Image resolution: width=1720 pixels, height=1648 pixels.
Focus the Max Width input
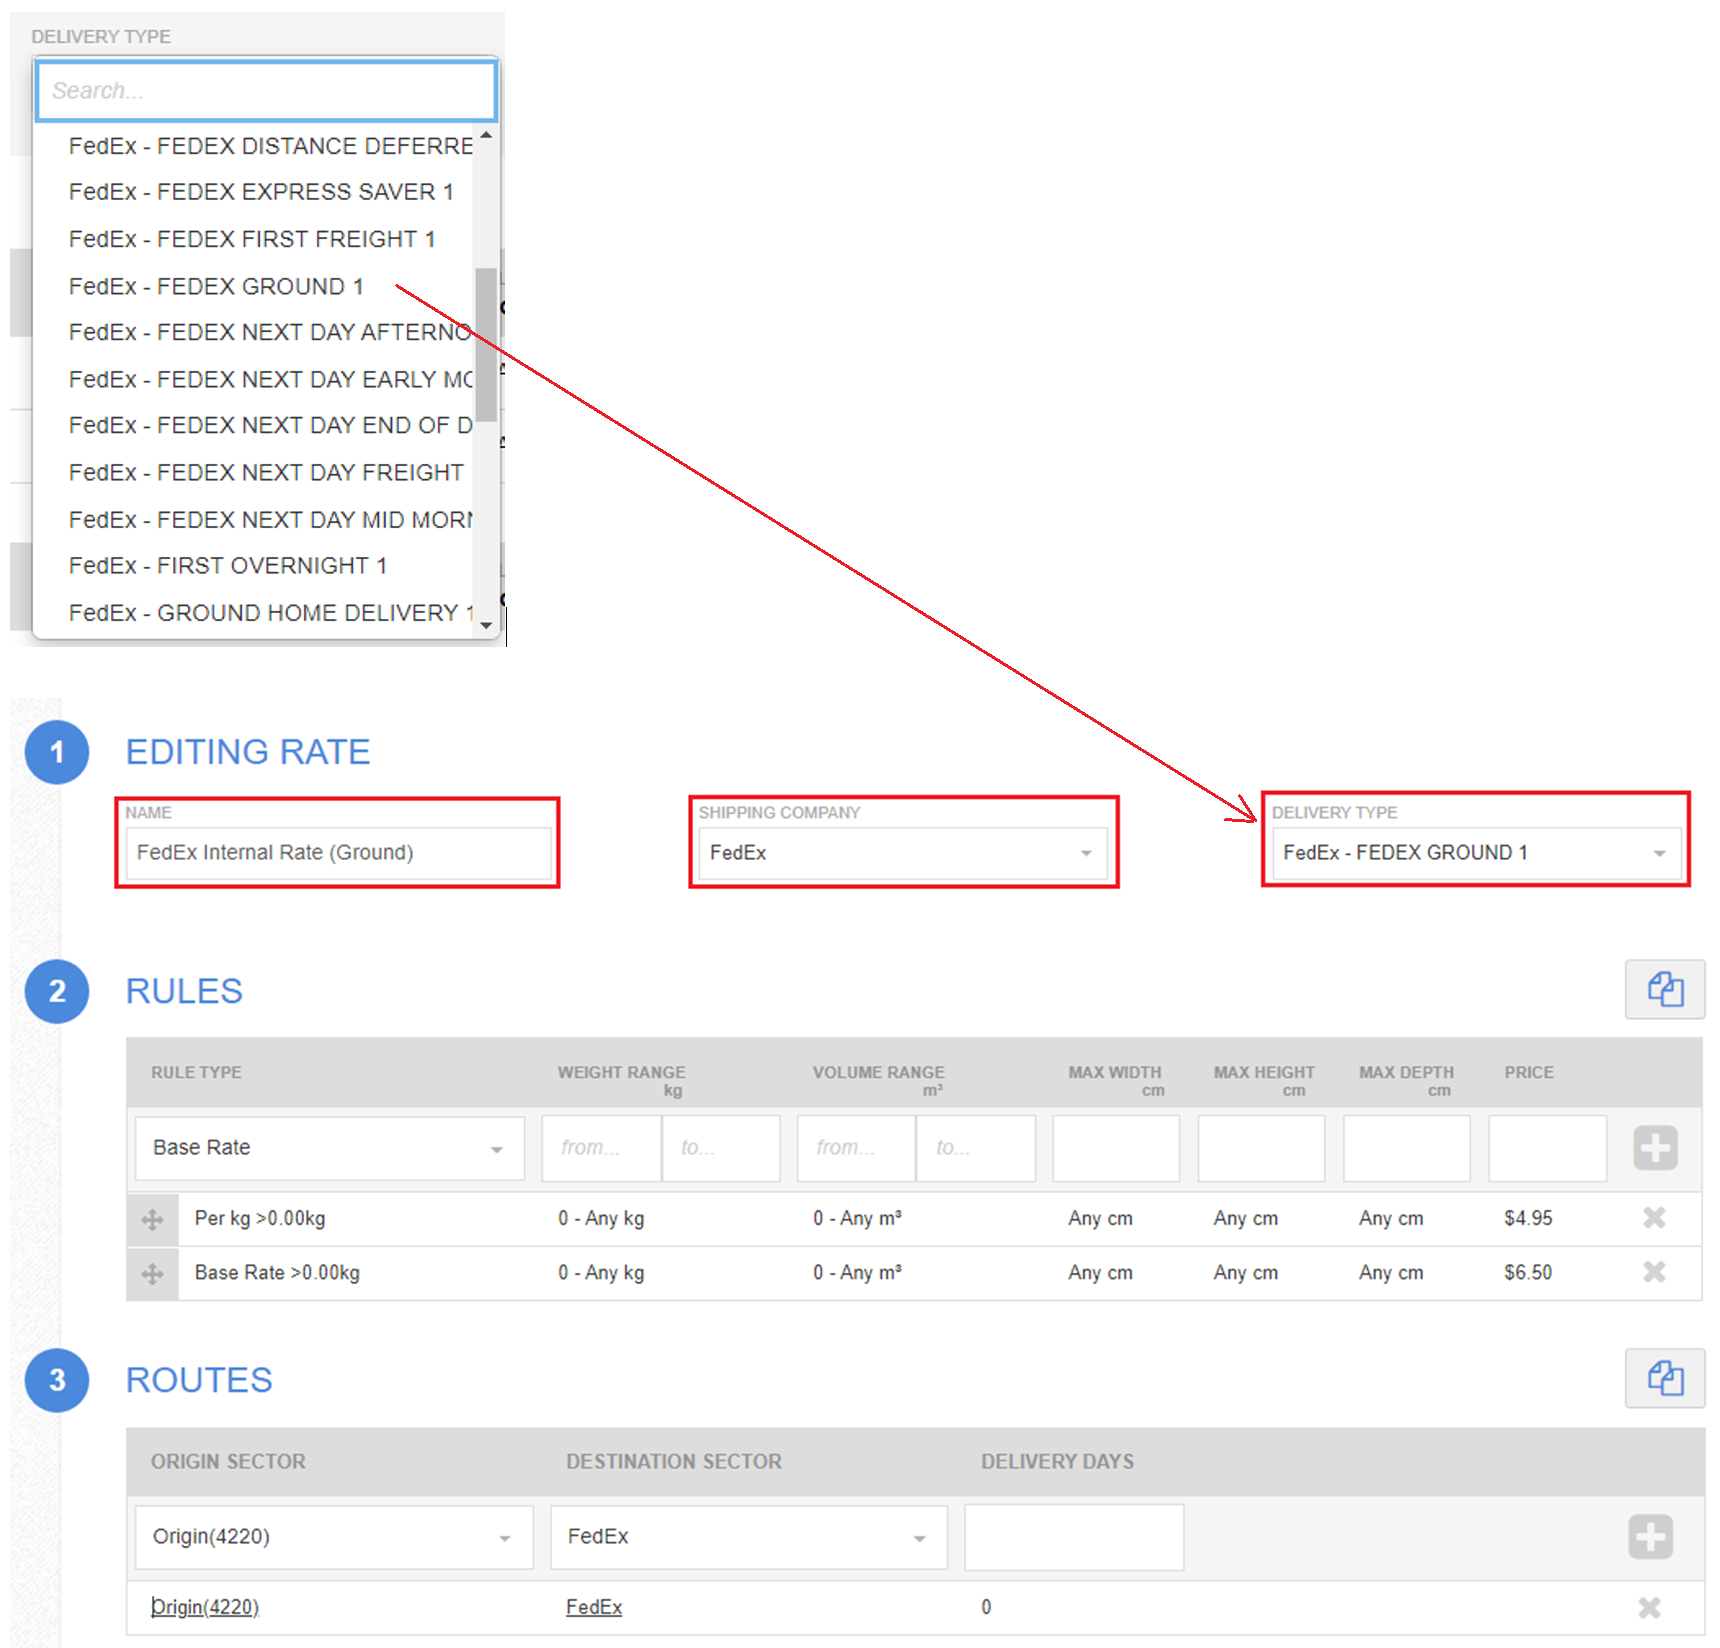[1116, 1148]
